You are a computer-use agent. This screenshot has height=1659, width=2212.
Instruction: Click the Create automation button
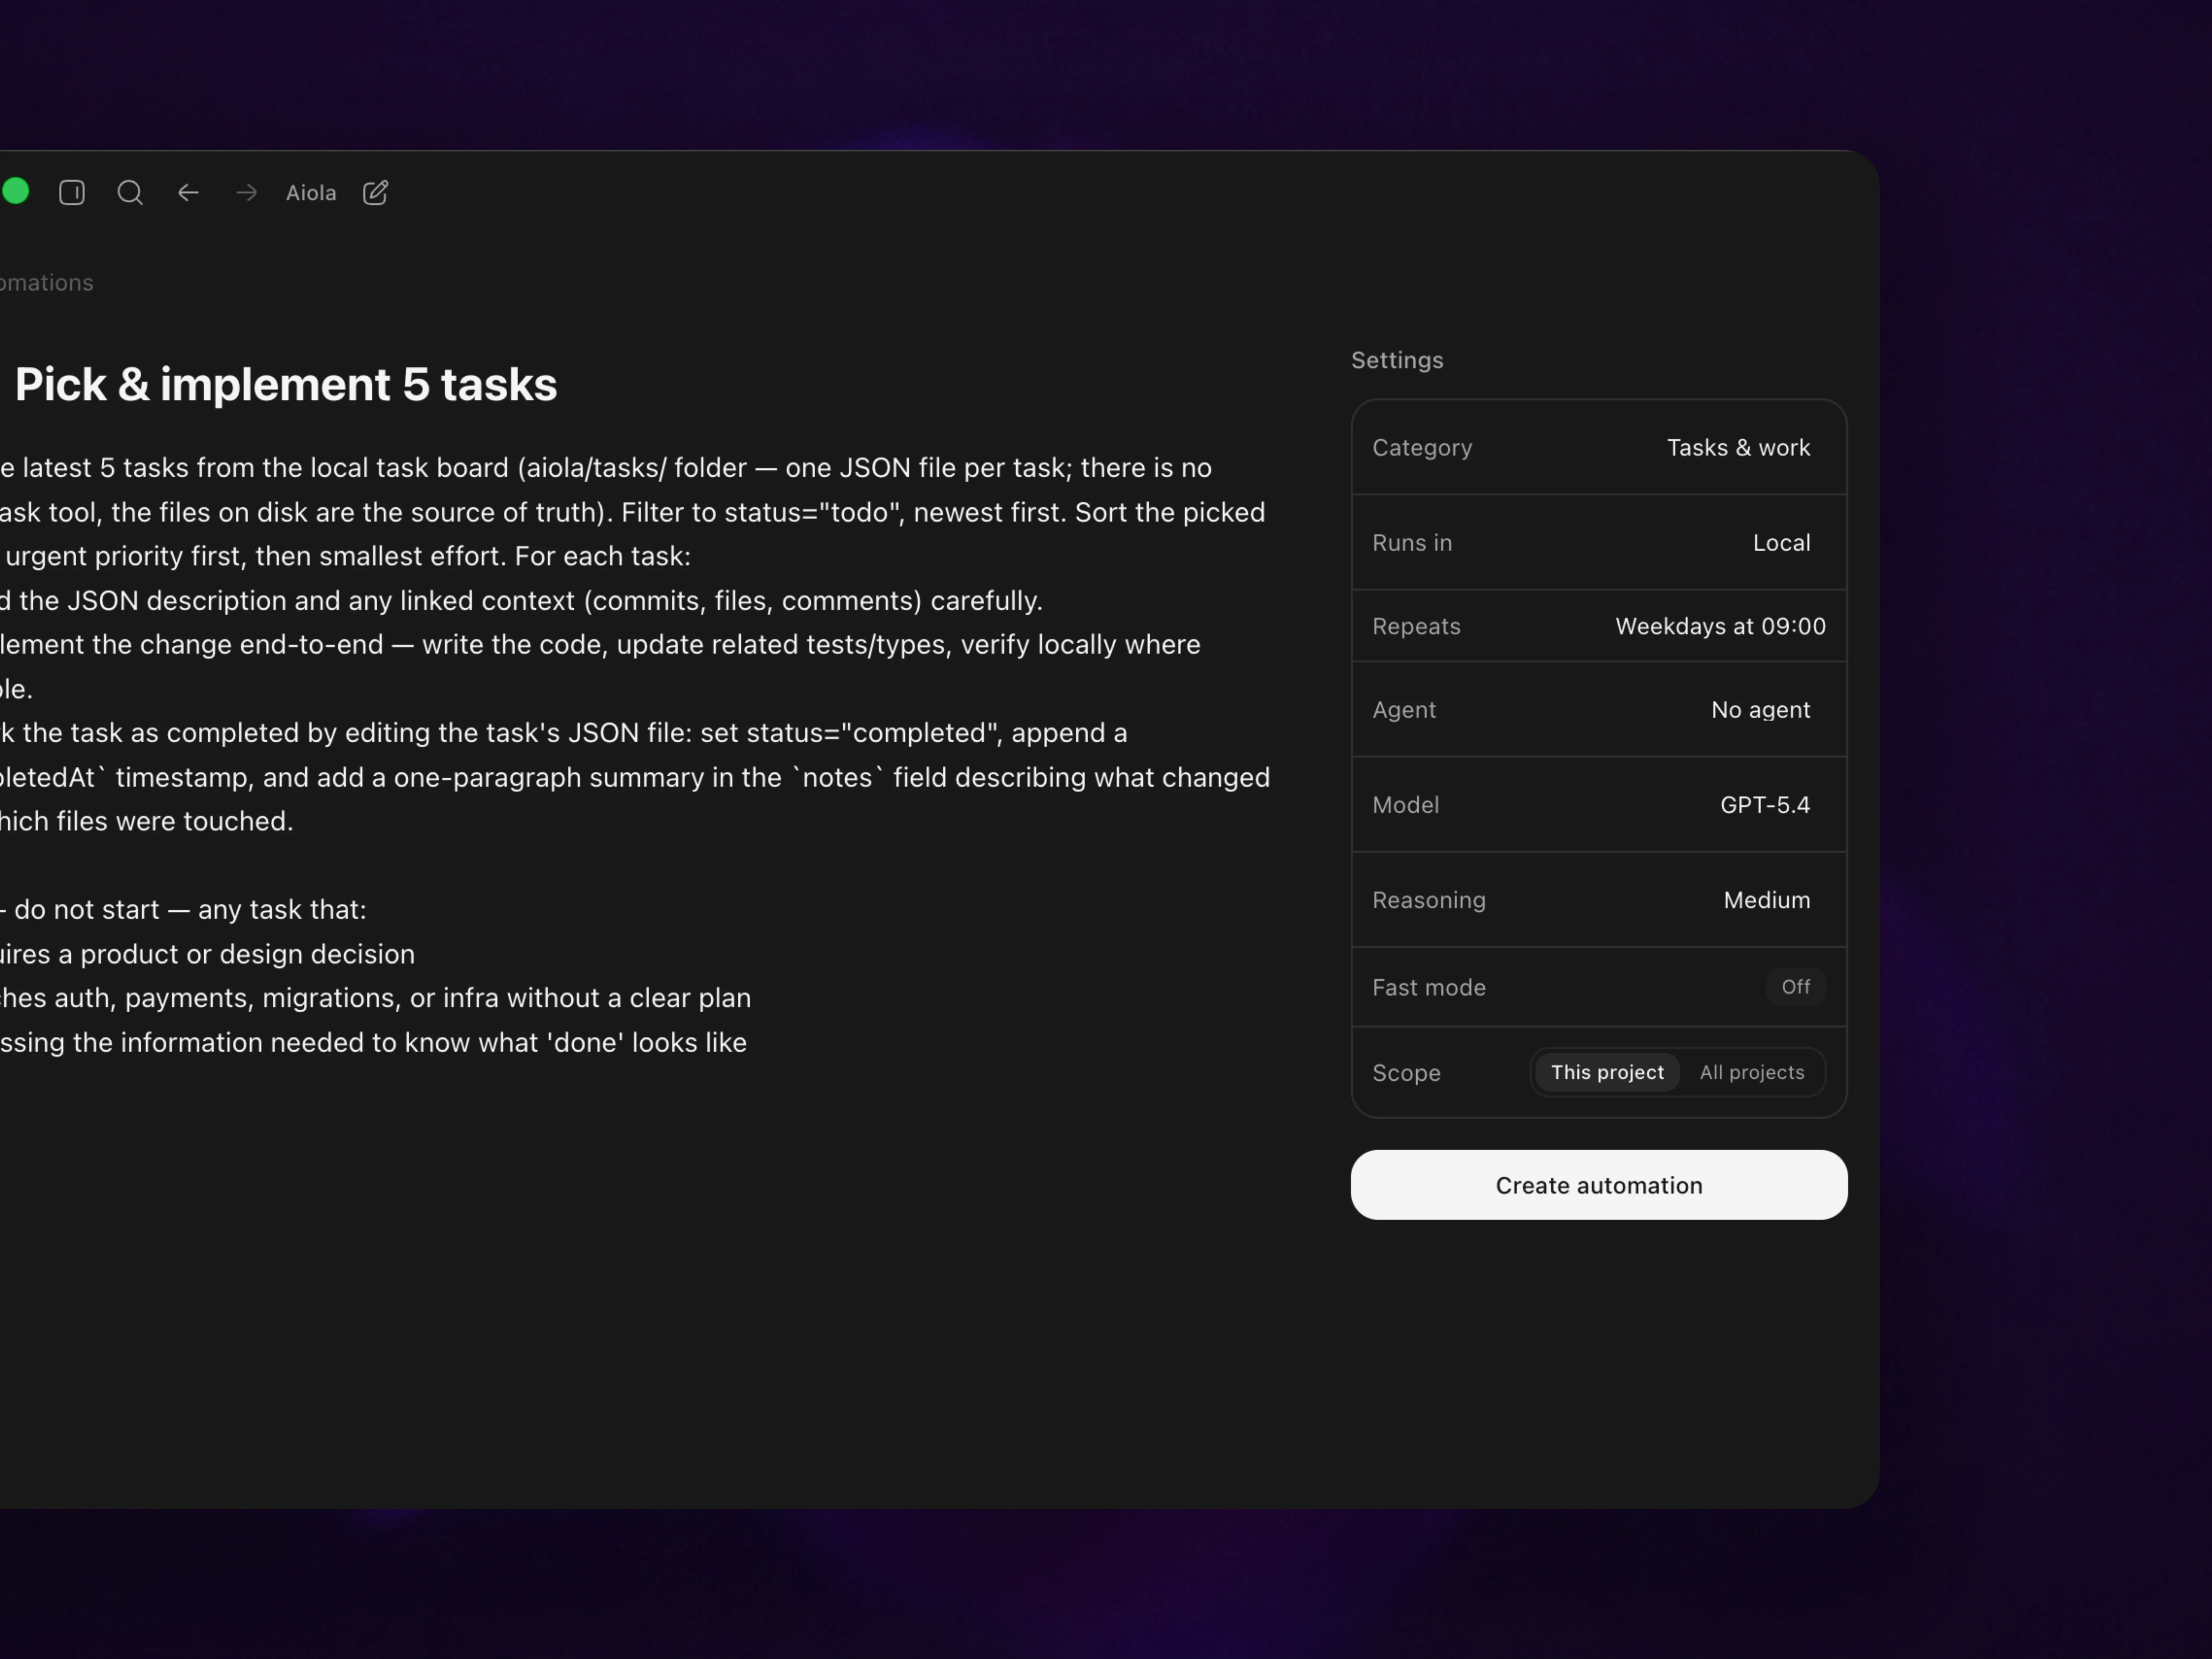tap(1599, 1185)
